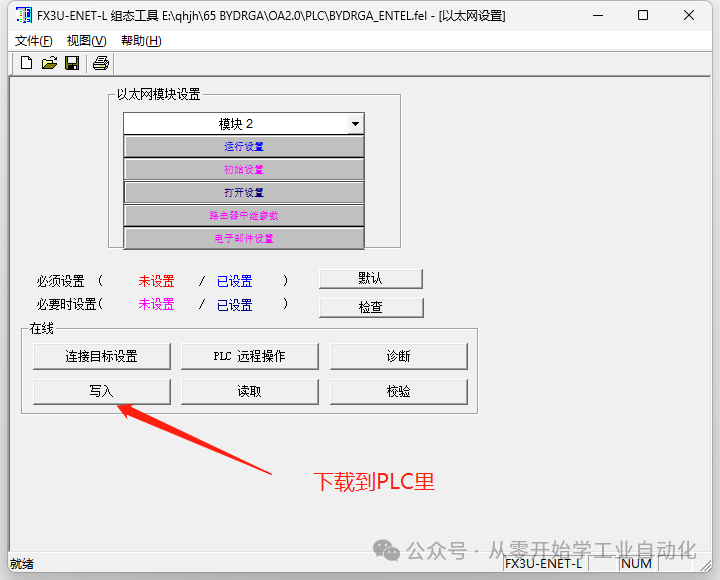Open 打开设置 open settings
Image resolution: width=720 pixels, height=580 pixels.
pyautogui.click(x=244, y=192)
